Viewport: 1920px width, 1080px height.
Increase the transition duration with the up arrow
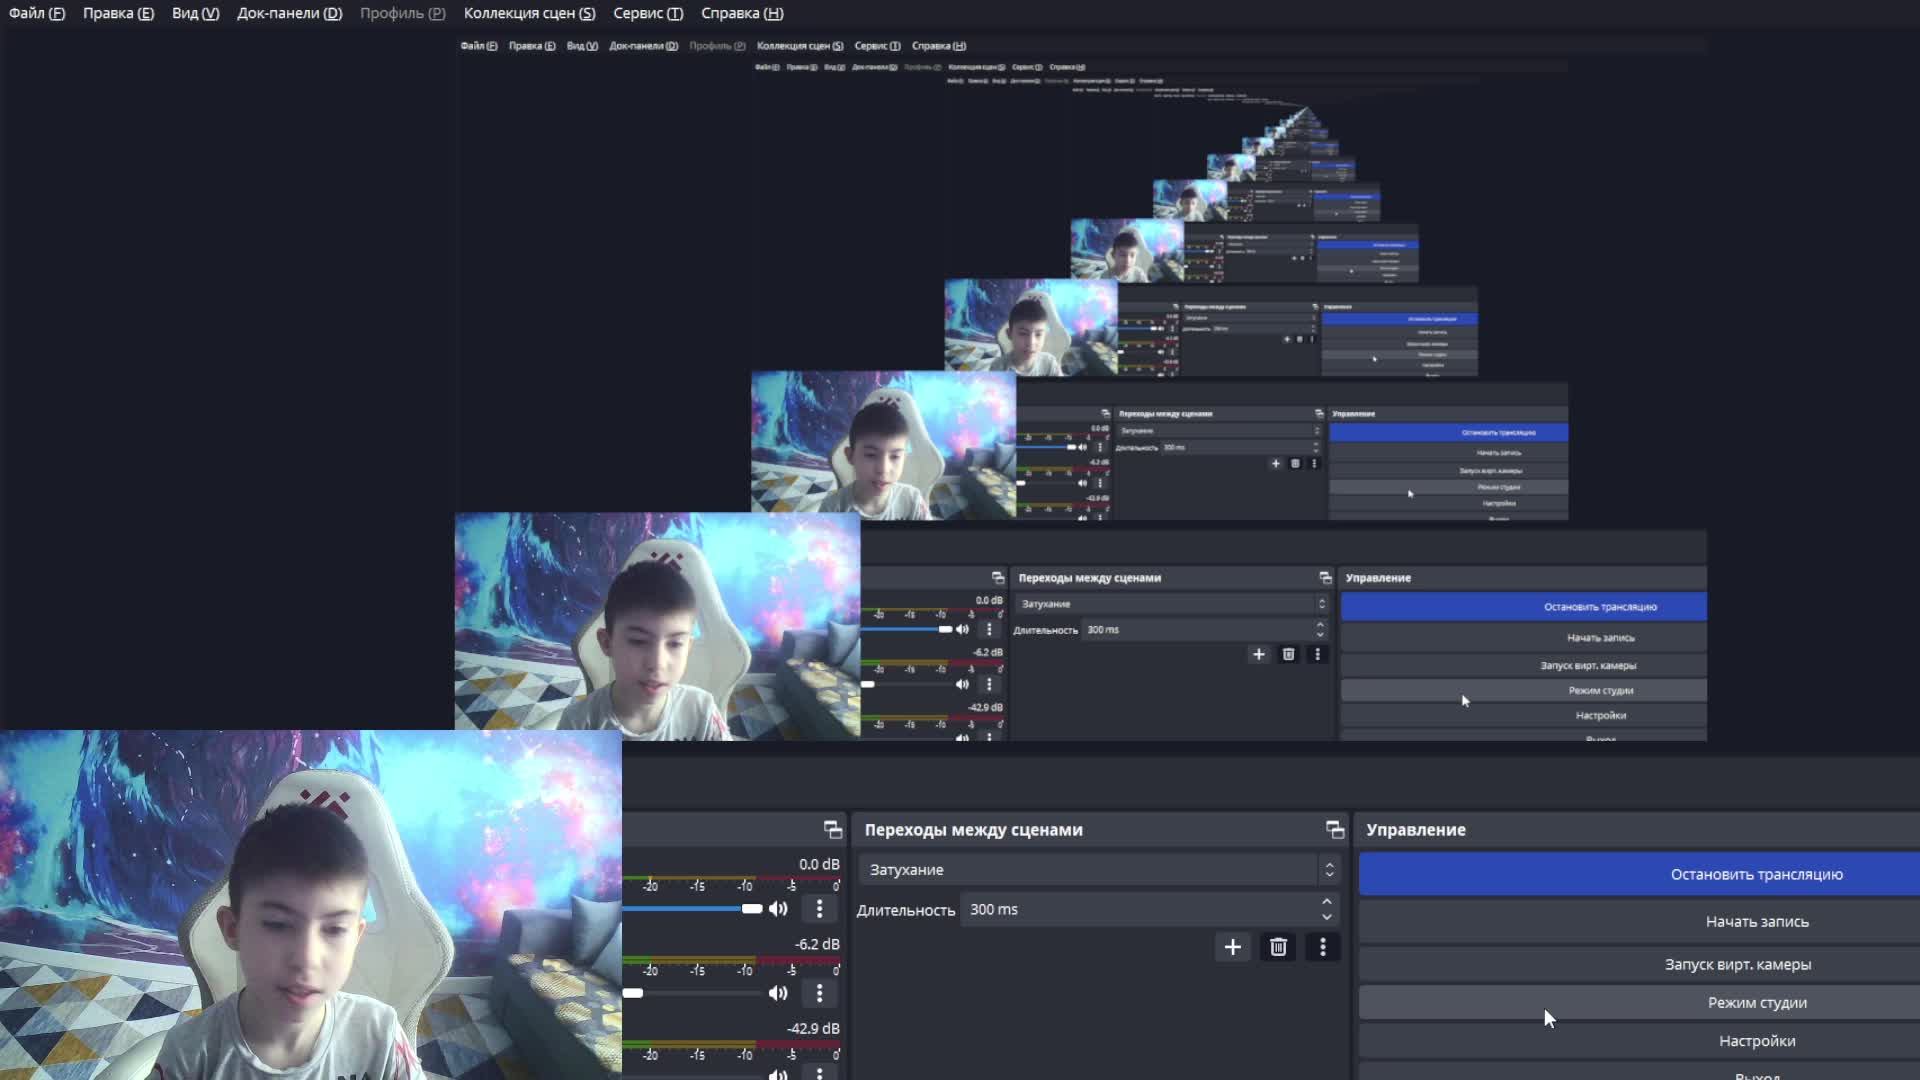[1327, 902]
